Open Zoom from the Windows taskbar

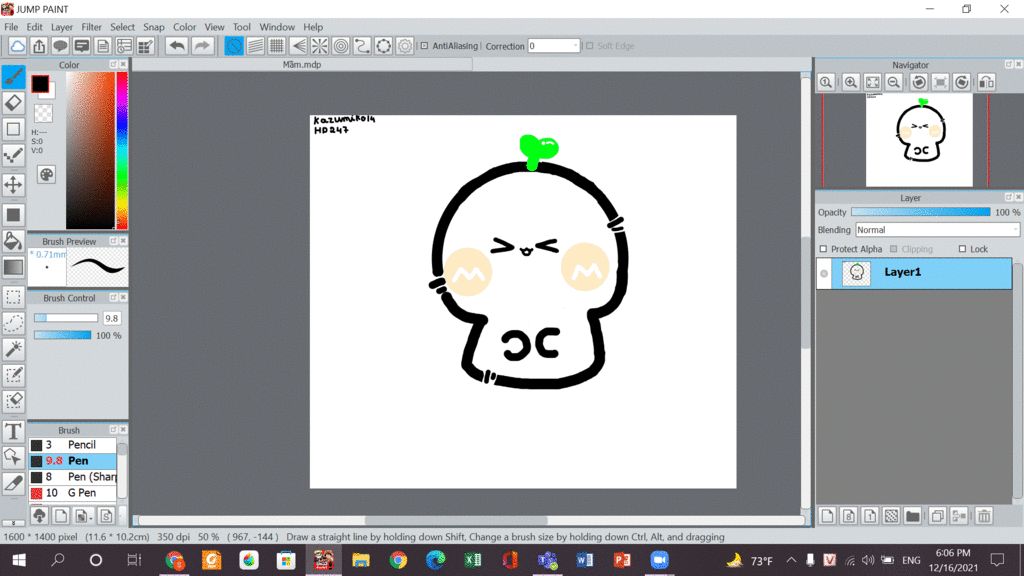(x=660, y=560)
